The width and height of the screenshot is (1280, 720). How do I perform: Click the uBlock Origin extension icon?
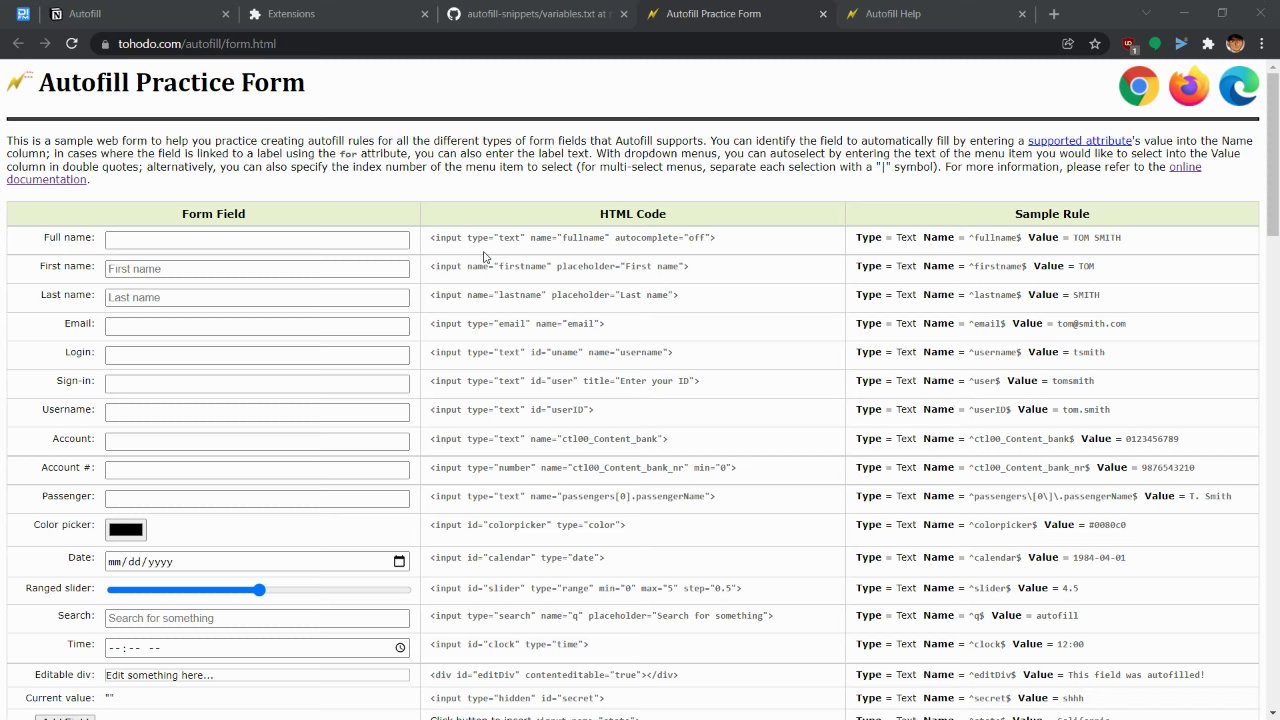pos(1129,44)
